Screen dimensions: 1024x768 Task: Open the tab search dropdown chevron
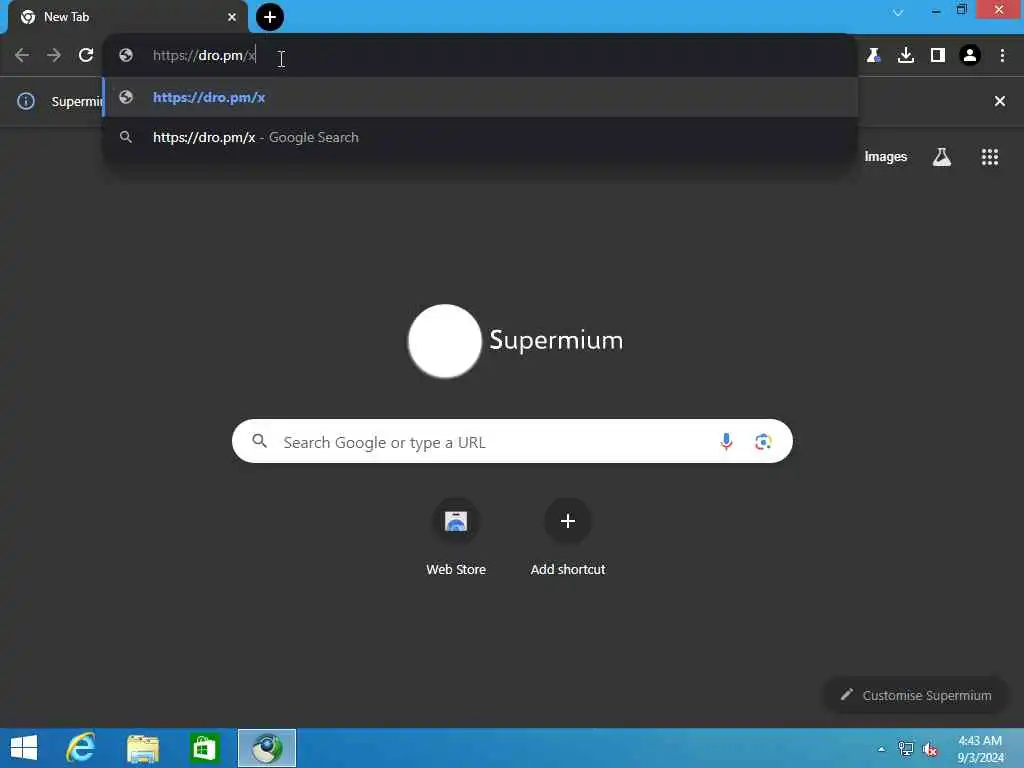tap(898, 12)
